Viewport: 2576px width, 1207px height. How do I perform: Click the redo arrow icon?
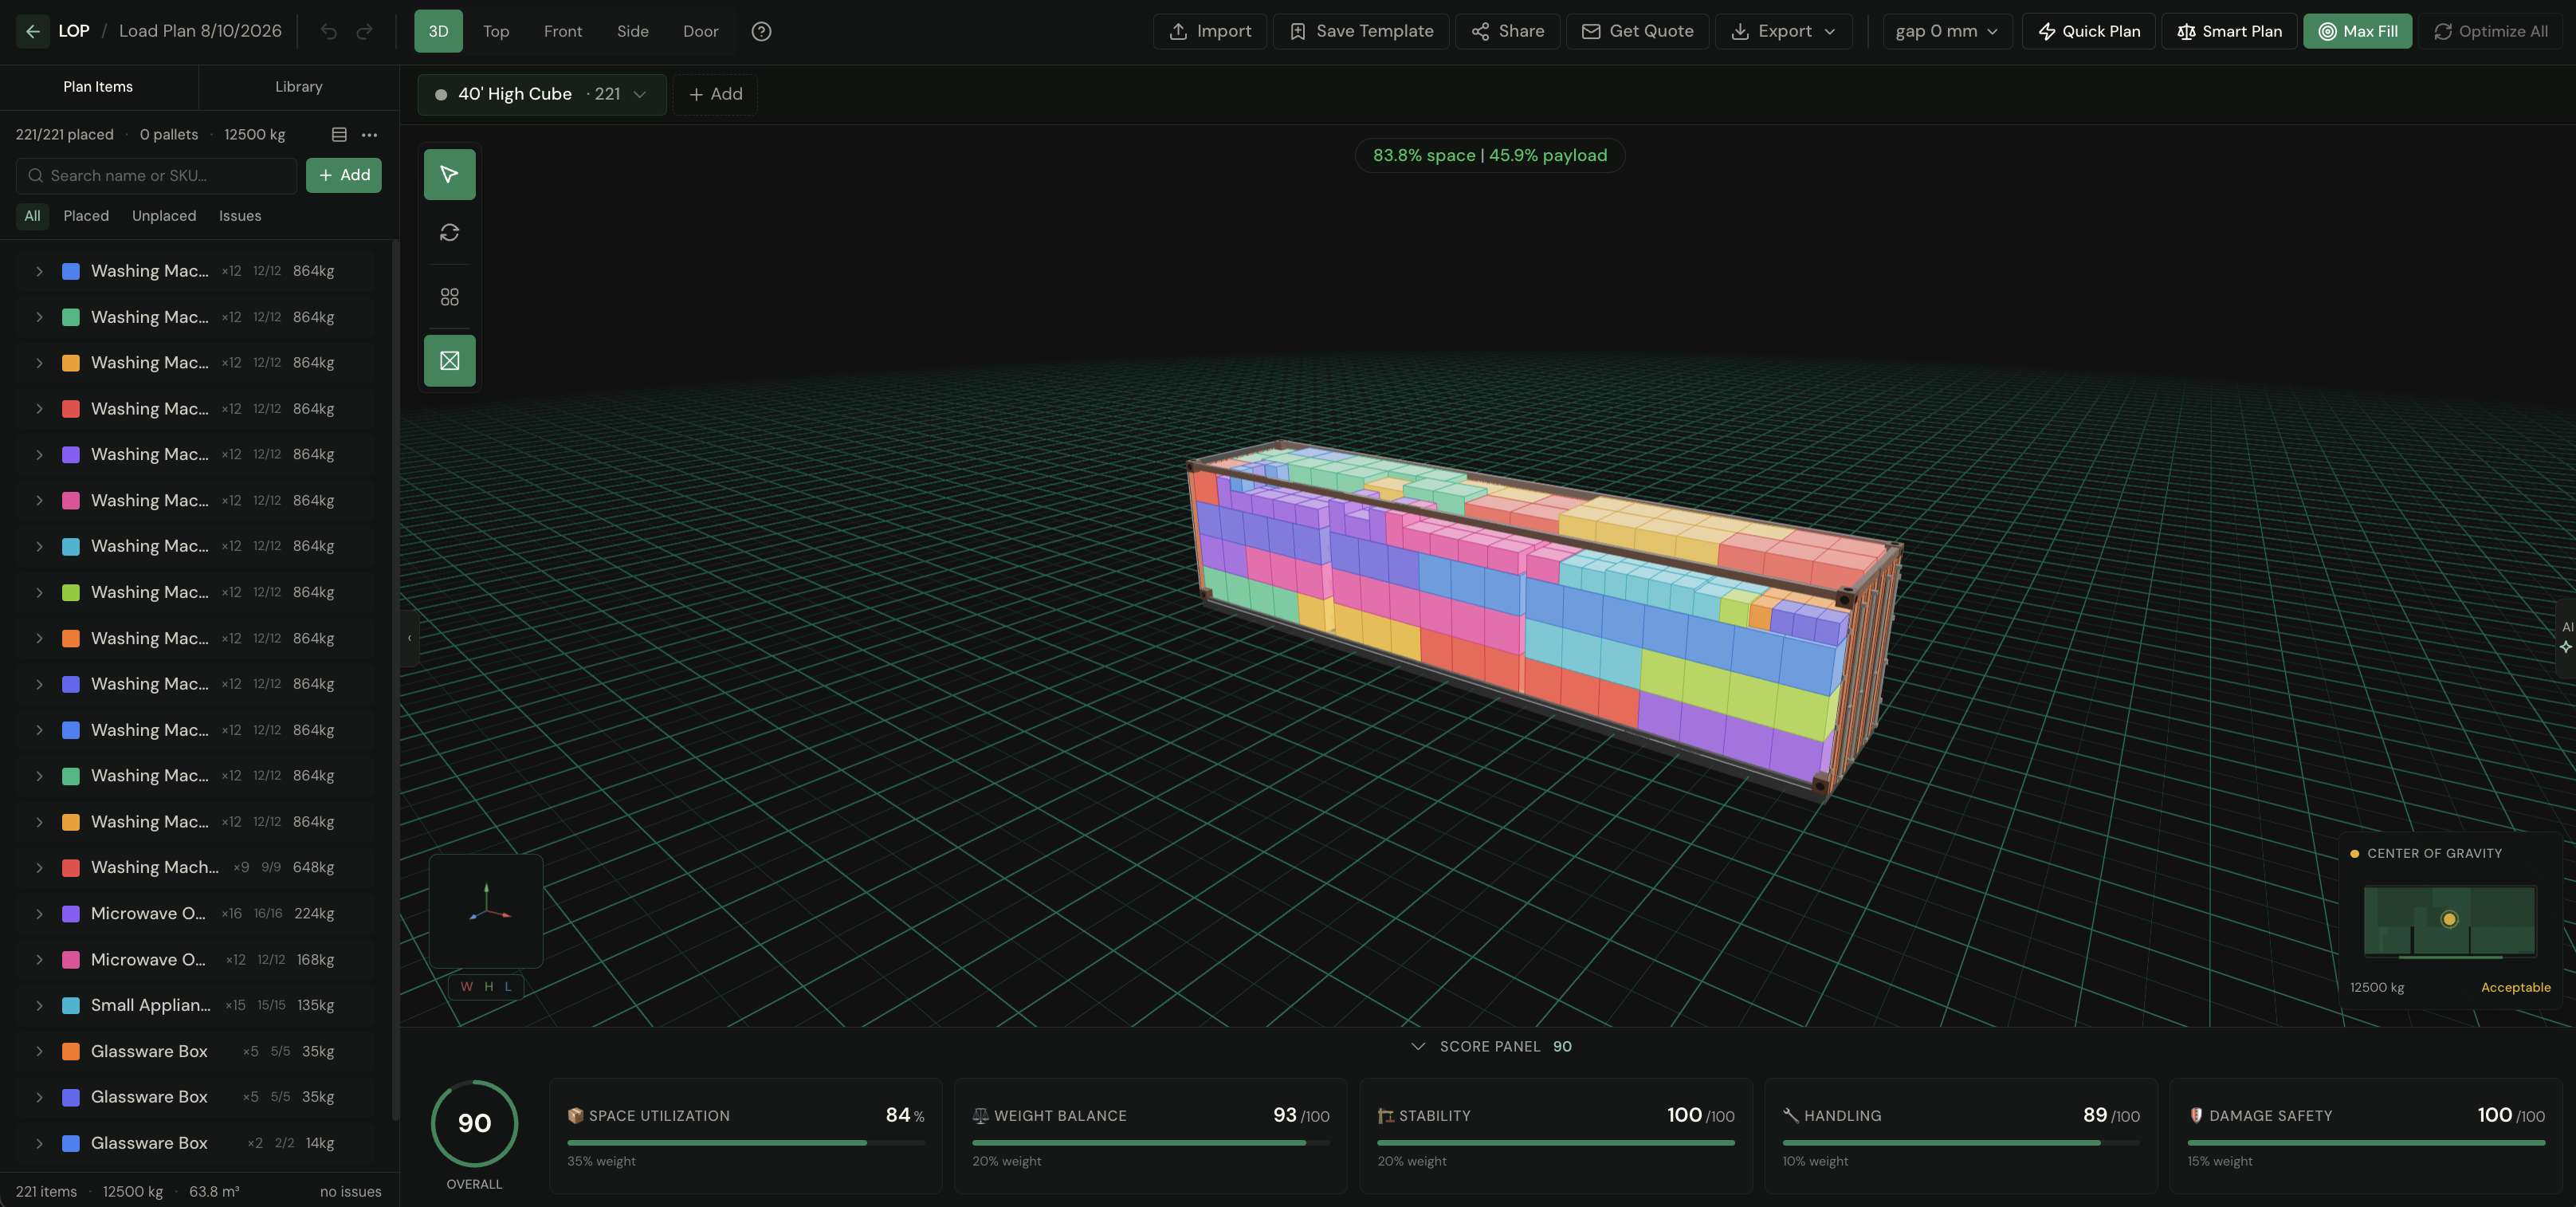click(x=365, y=31)
